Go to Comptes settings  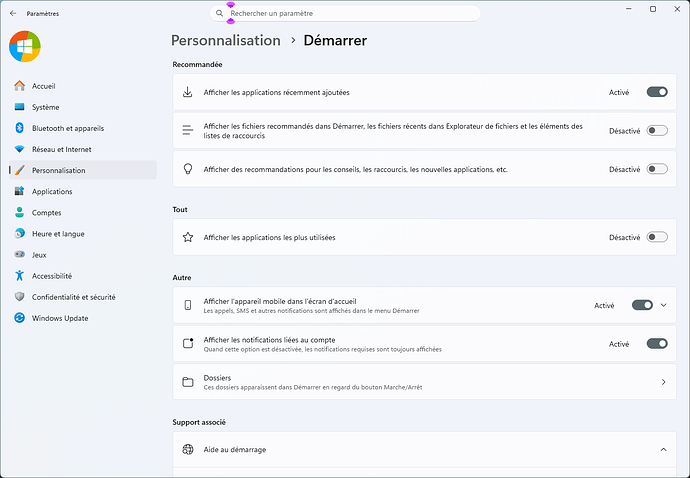click(x=83, y=213)
